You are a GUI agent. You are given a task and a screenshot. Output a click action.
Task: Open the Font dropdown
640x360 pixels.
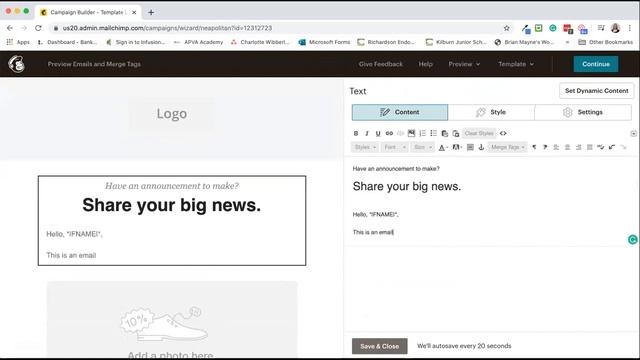pyautogui.click(x=394, y=147)
